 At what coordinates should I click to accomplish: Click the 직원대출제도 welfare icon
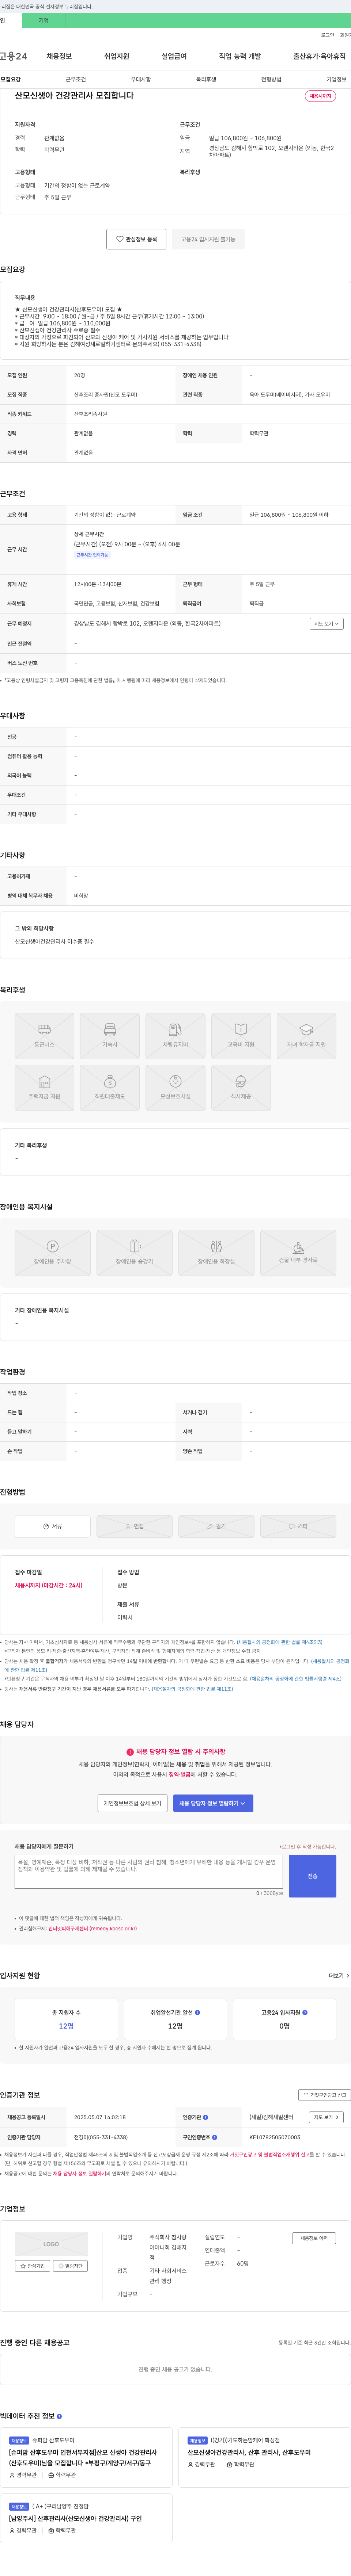click(x=110, y=1088)
